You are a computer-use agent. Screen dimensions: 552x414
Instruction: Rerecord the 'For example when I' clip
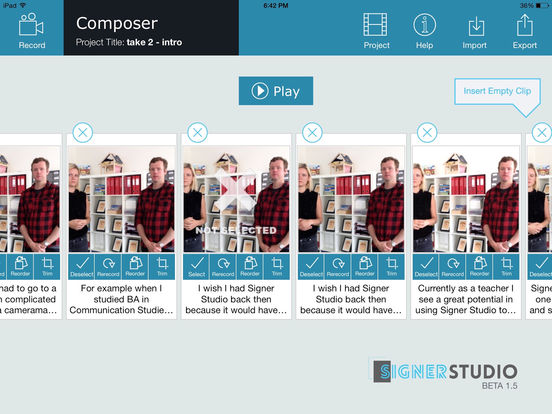(108, 267)
